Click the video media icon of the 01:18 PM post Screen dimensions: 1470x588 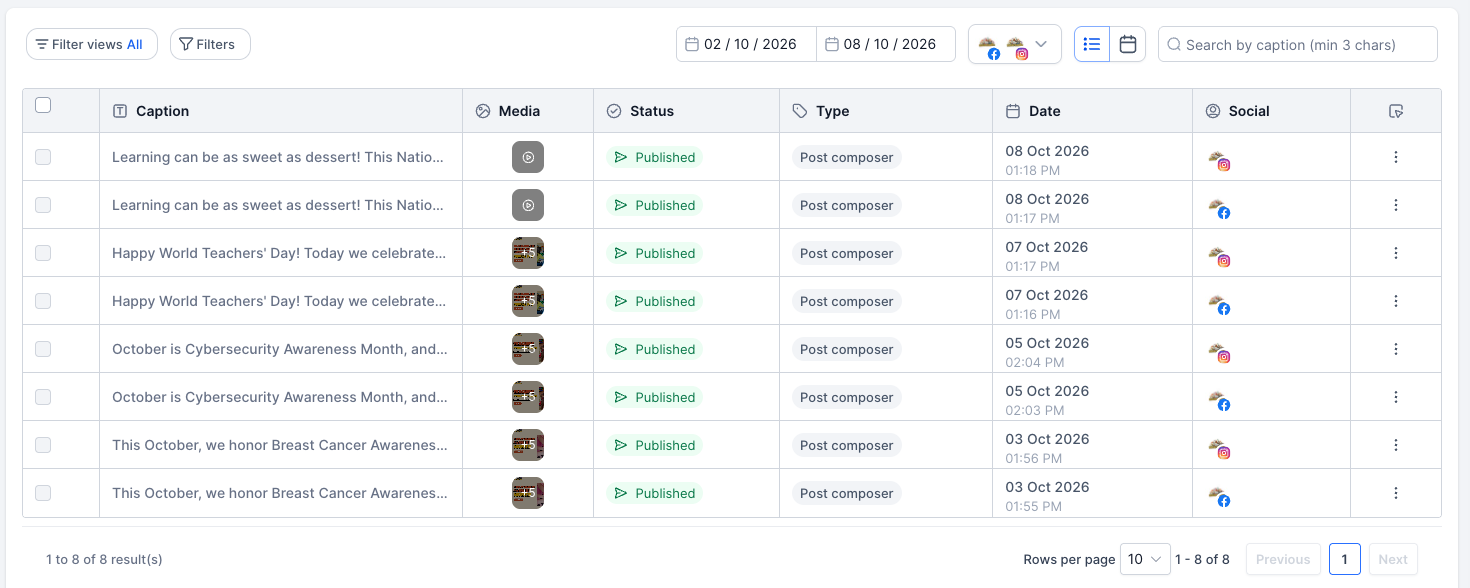[x=528, y=157]
